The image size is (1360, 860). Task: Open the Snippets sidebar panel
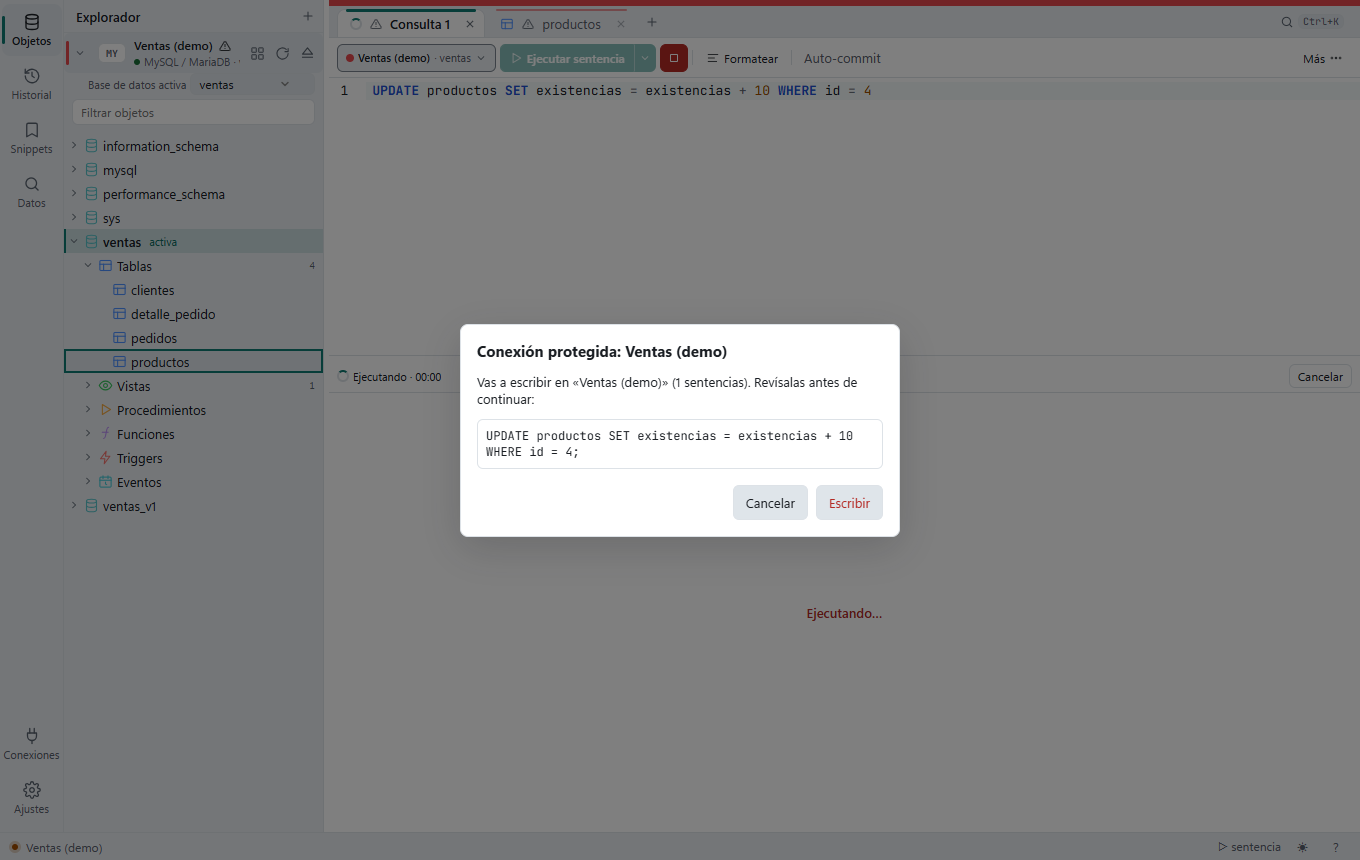31,138
